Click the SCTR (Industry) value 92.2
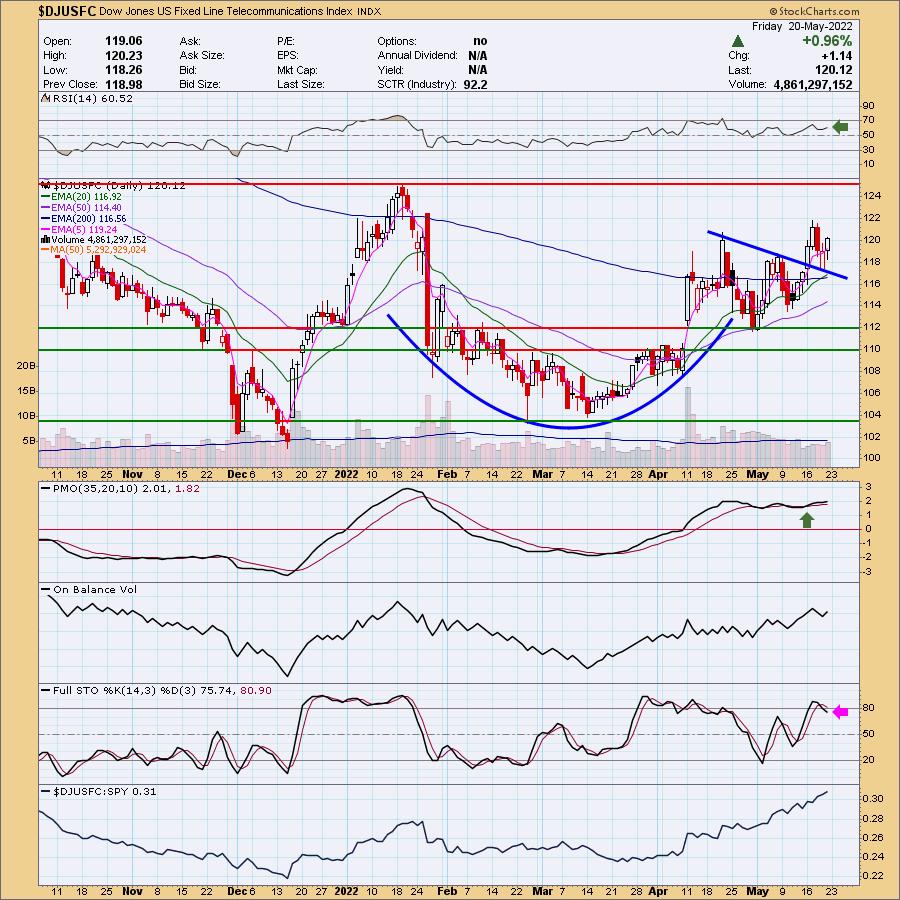The width and height of the screenshot is (900, 900). 475,84
